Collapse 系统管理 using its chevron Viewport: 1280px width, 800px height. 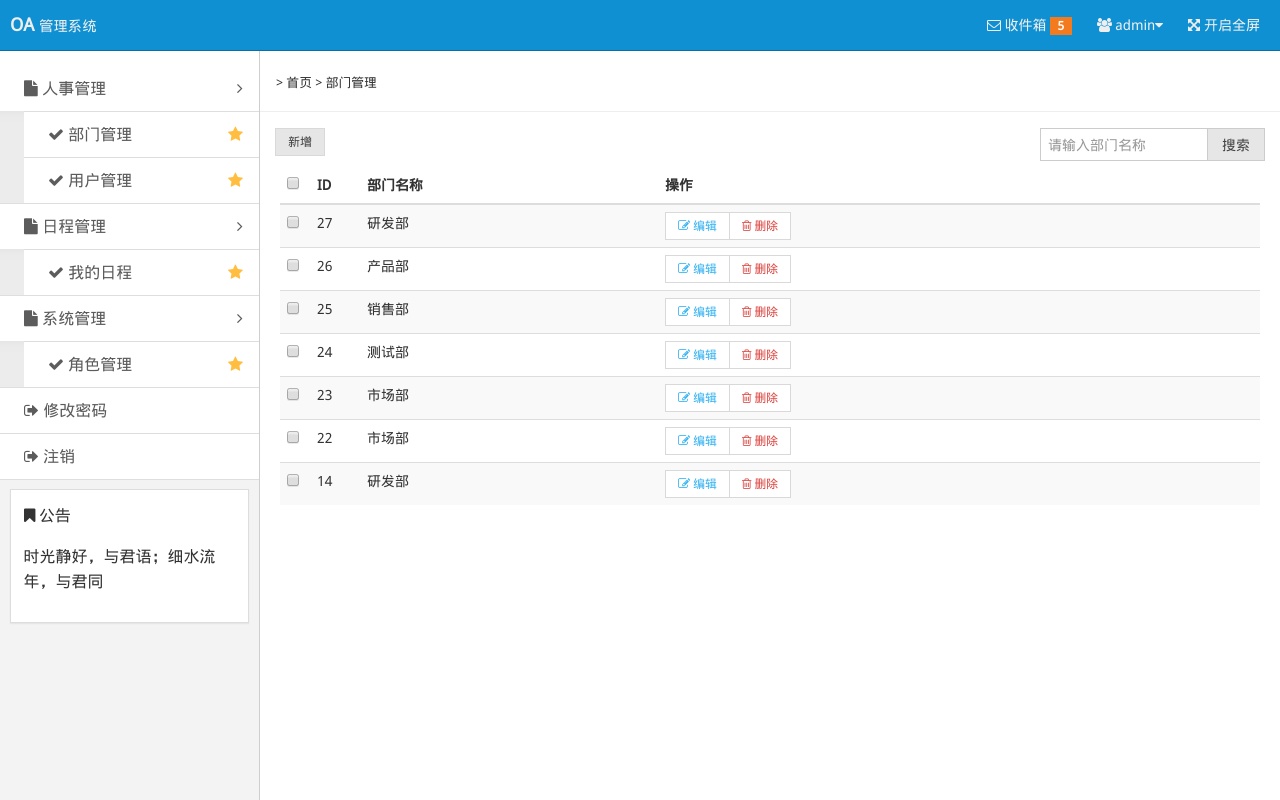pos(239,319)
